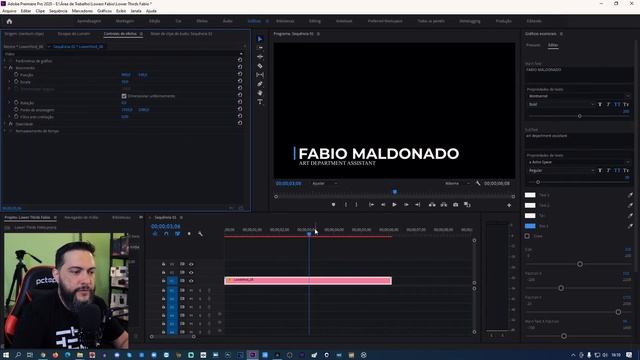Screen dimensions: 640x360
Task: Pick color with the Text 1 eyedropper
Action: tap(630, 195)
